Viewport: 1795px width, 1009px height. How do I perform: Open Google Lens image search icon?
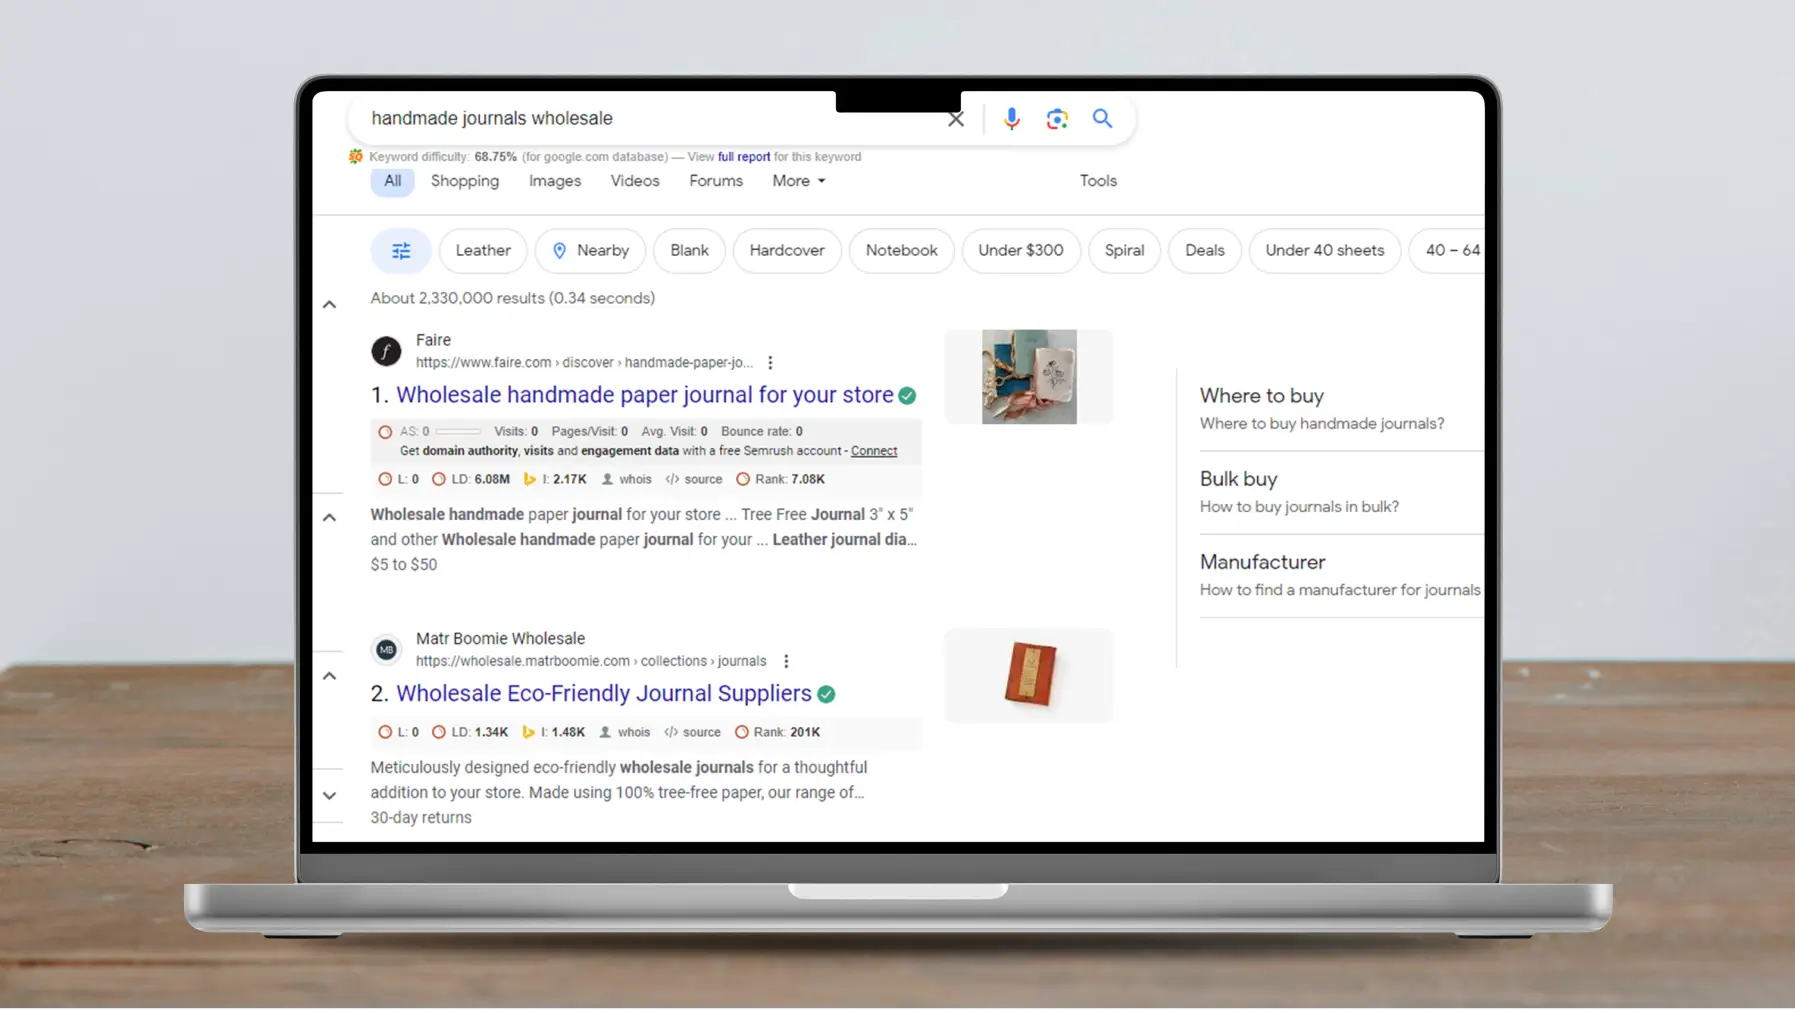(1057, 119)
